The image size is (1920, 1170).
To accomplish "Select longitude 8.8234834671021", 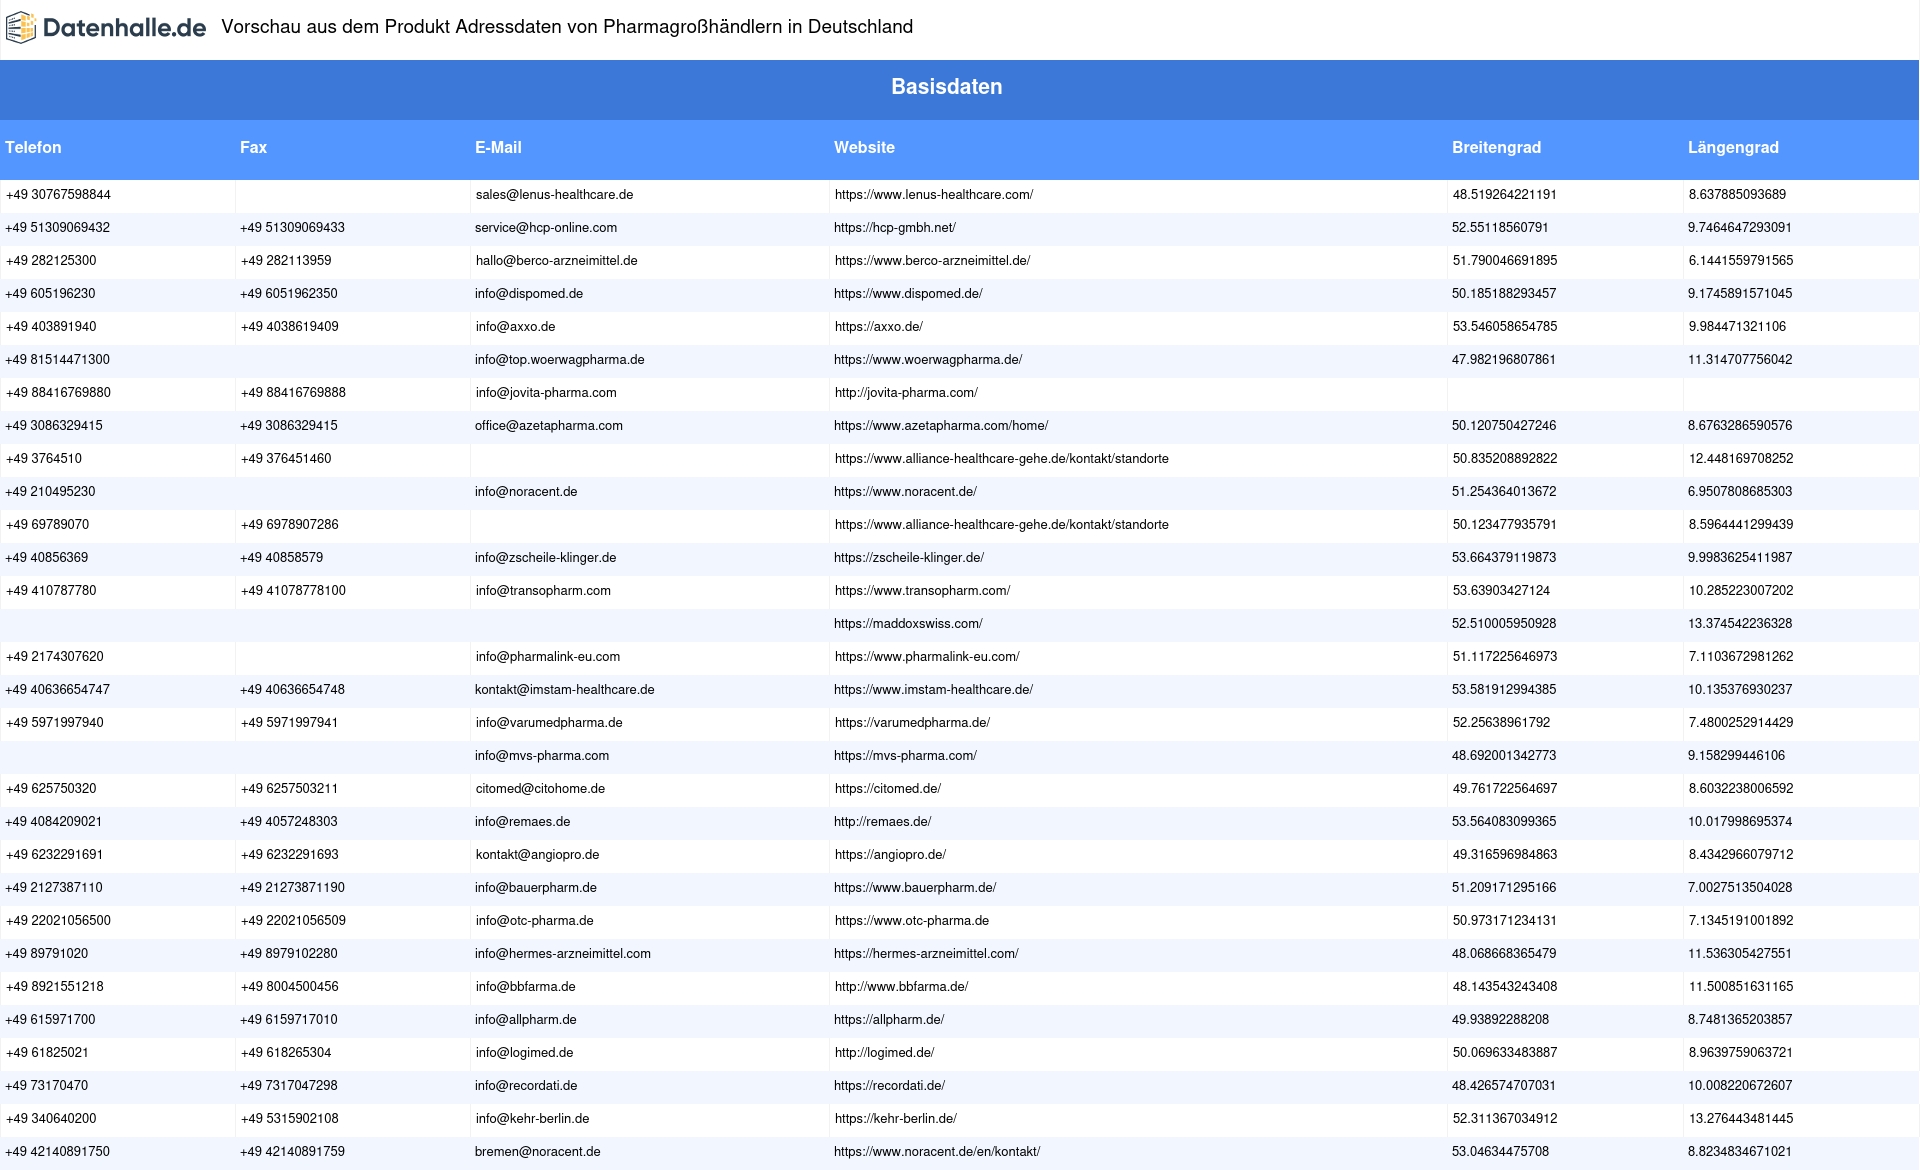I will [1740, 1152].
